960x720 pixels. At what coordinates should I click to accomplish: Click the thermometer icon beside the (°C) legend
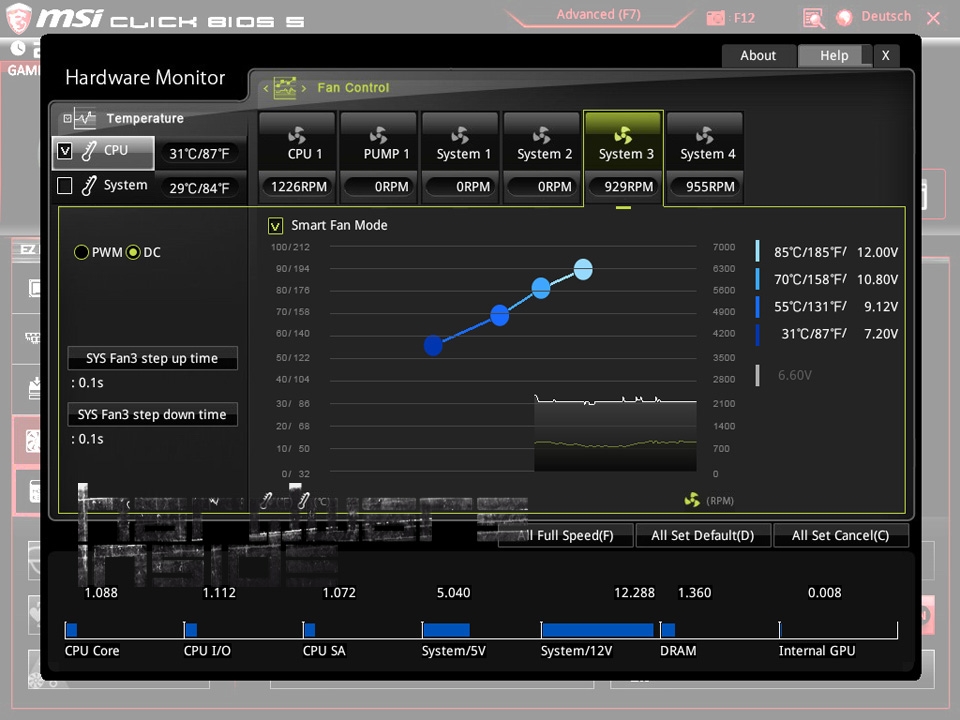pyautogui.click(x=304, y=501)
